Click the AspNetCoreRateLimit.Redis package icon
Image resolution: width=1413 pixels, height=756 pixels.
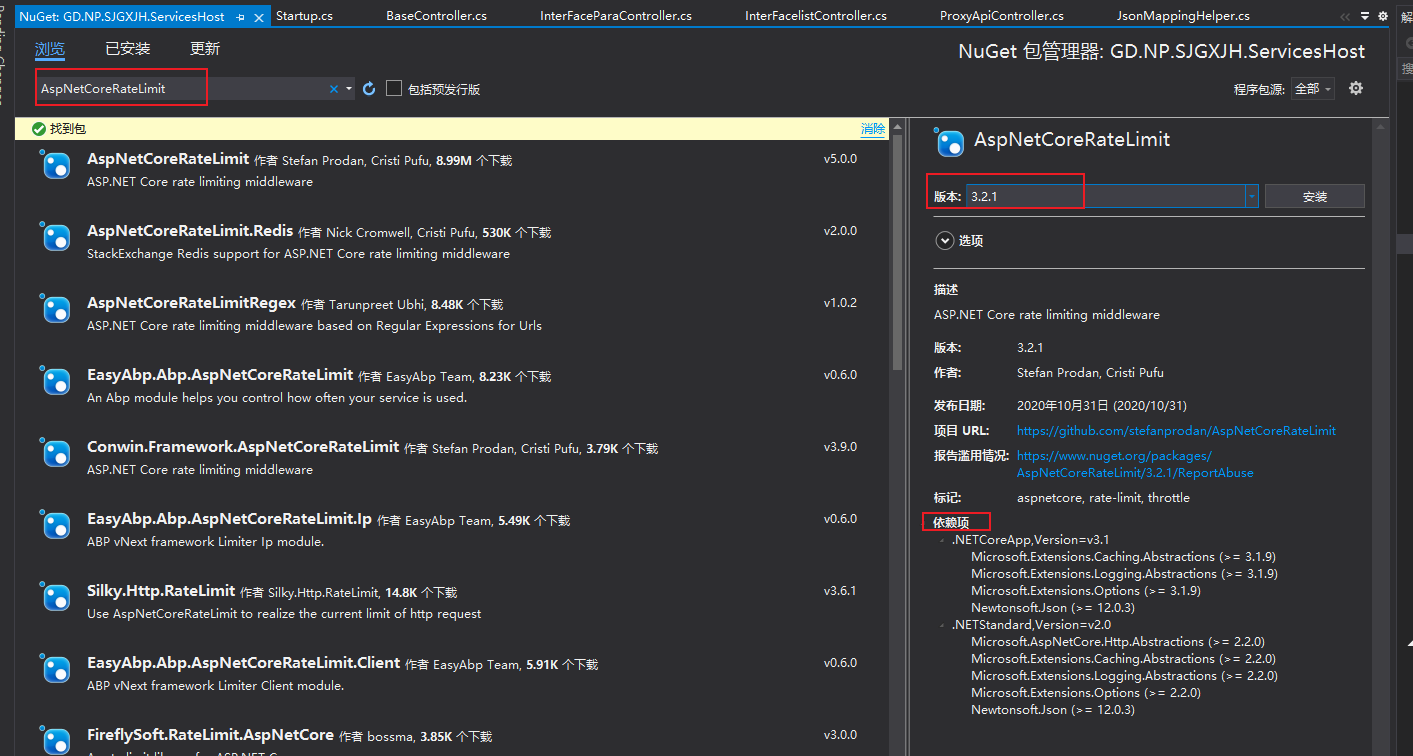click(57, 238)
